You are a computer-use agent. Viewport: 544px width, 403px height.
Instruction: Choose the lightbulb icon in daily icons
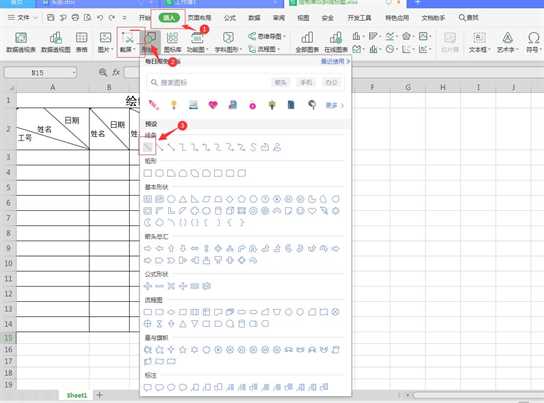click(x=174, y=105)
